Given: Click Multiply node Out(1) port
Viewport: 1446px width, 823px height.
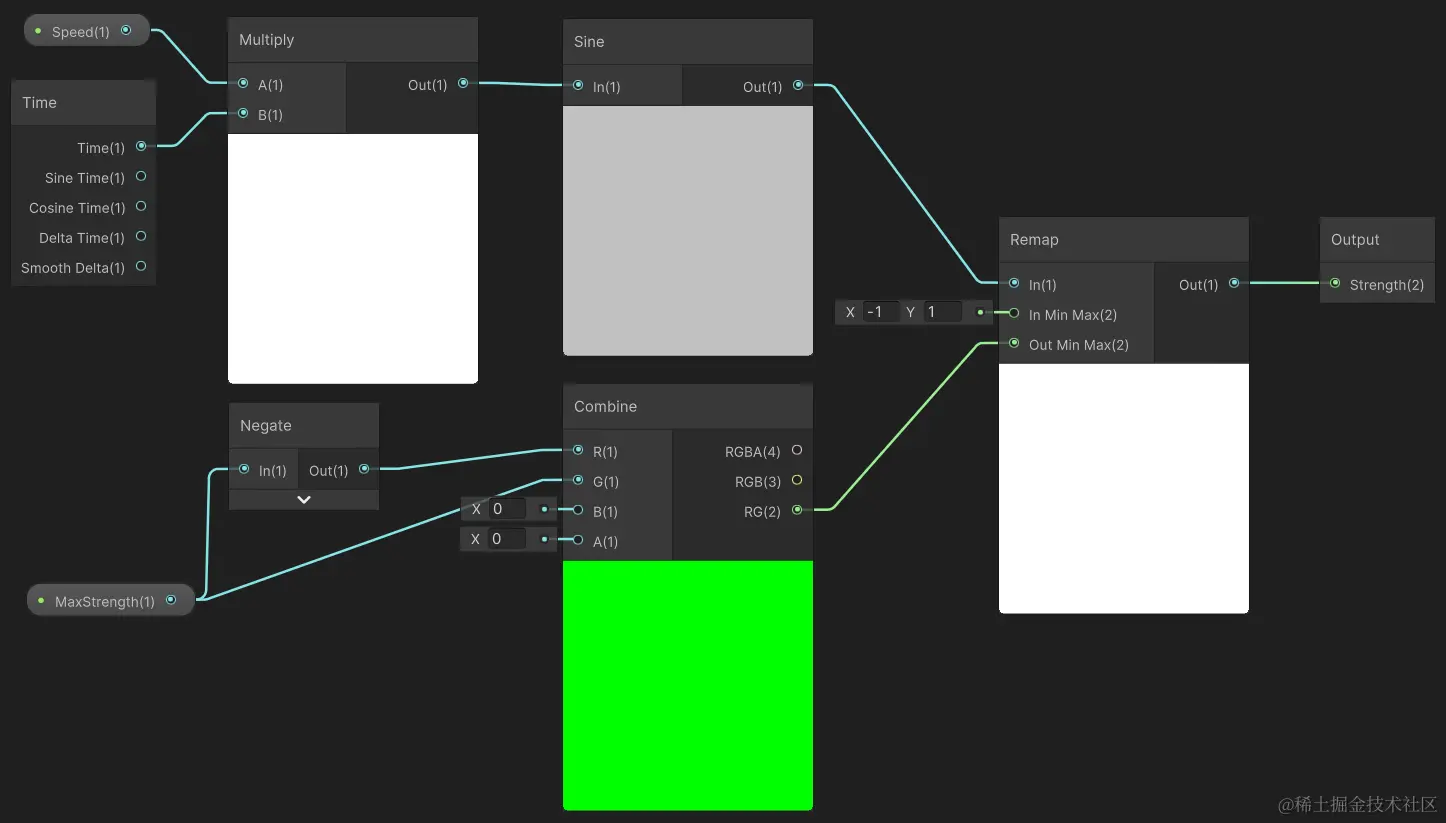Looking at the screenshot, I should tap(463, 84).
